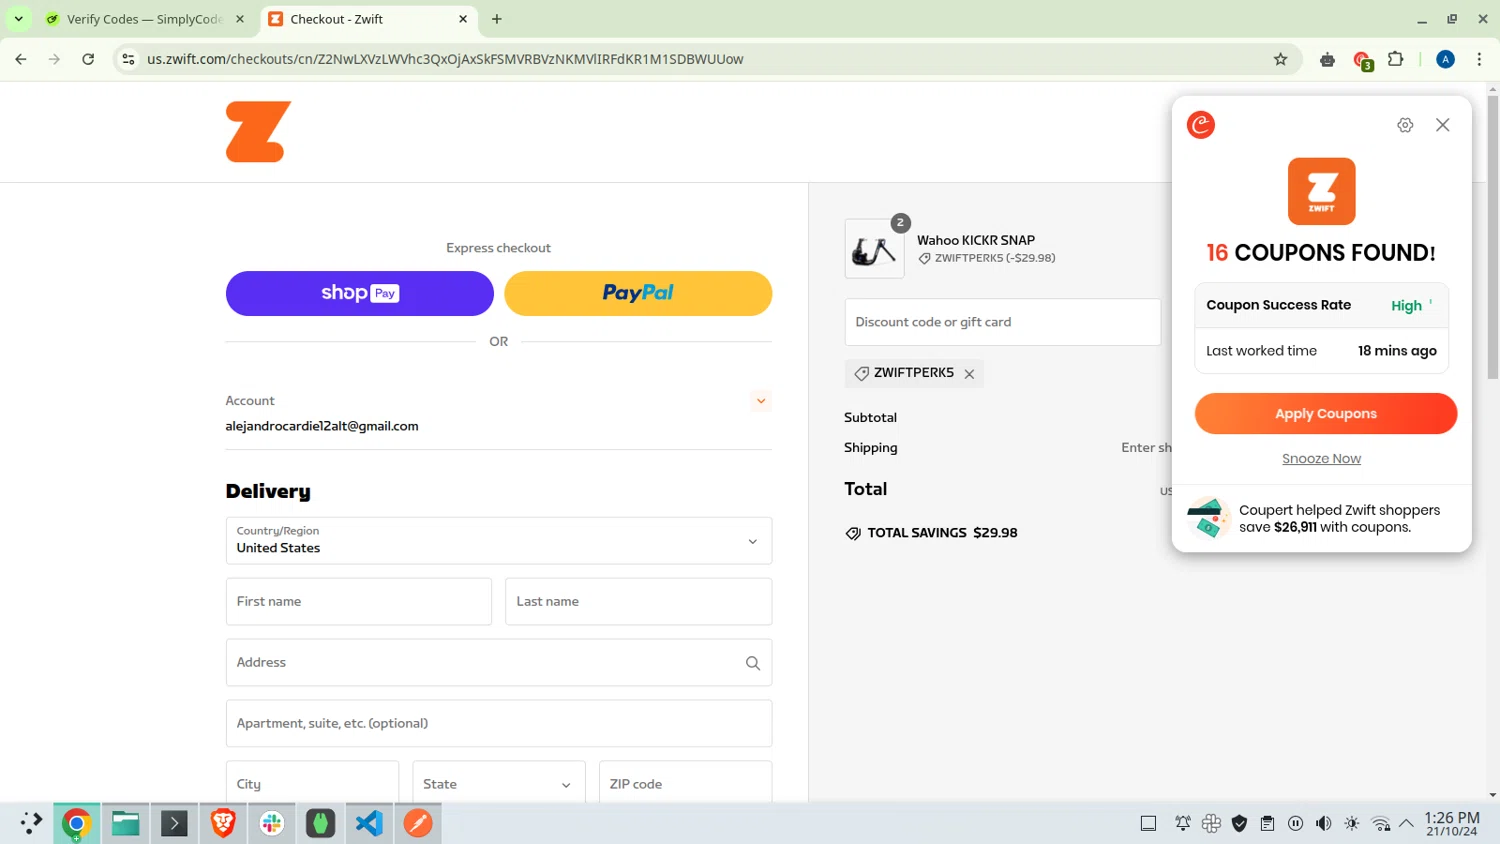The width and height of the screenshot is (1500, 844).
Task: Bookmark this page with star icon
Action: (x=1280, y=59)
